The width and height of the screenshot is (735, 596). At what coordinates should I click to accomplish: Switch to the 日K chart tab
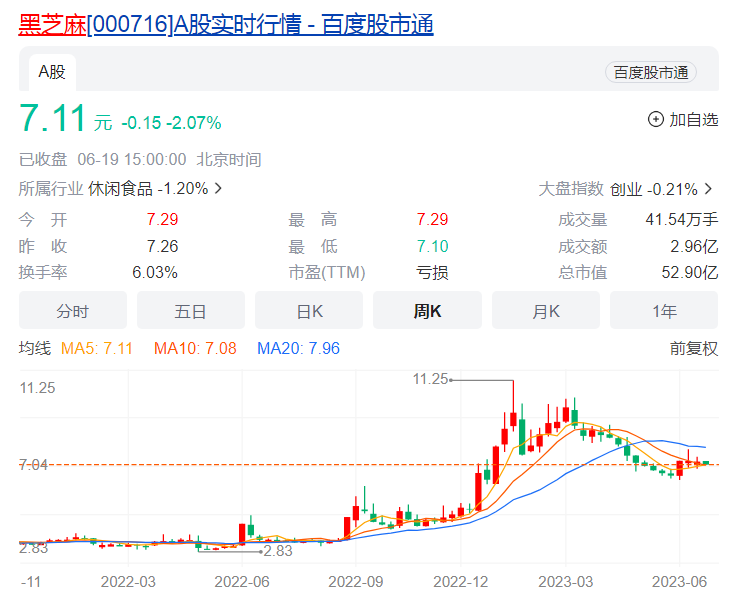[309, 310]
